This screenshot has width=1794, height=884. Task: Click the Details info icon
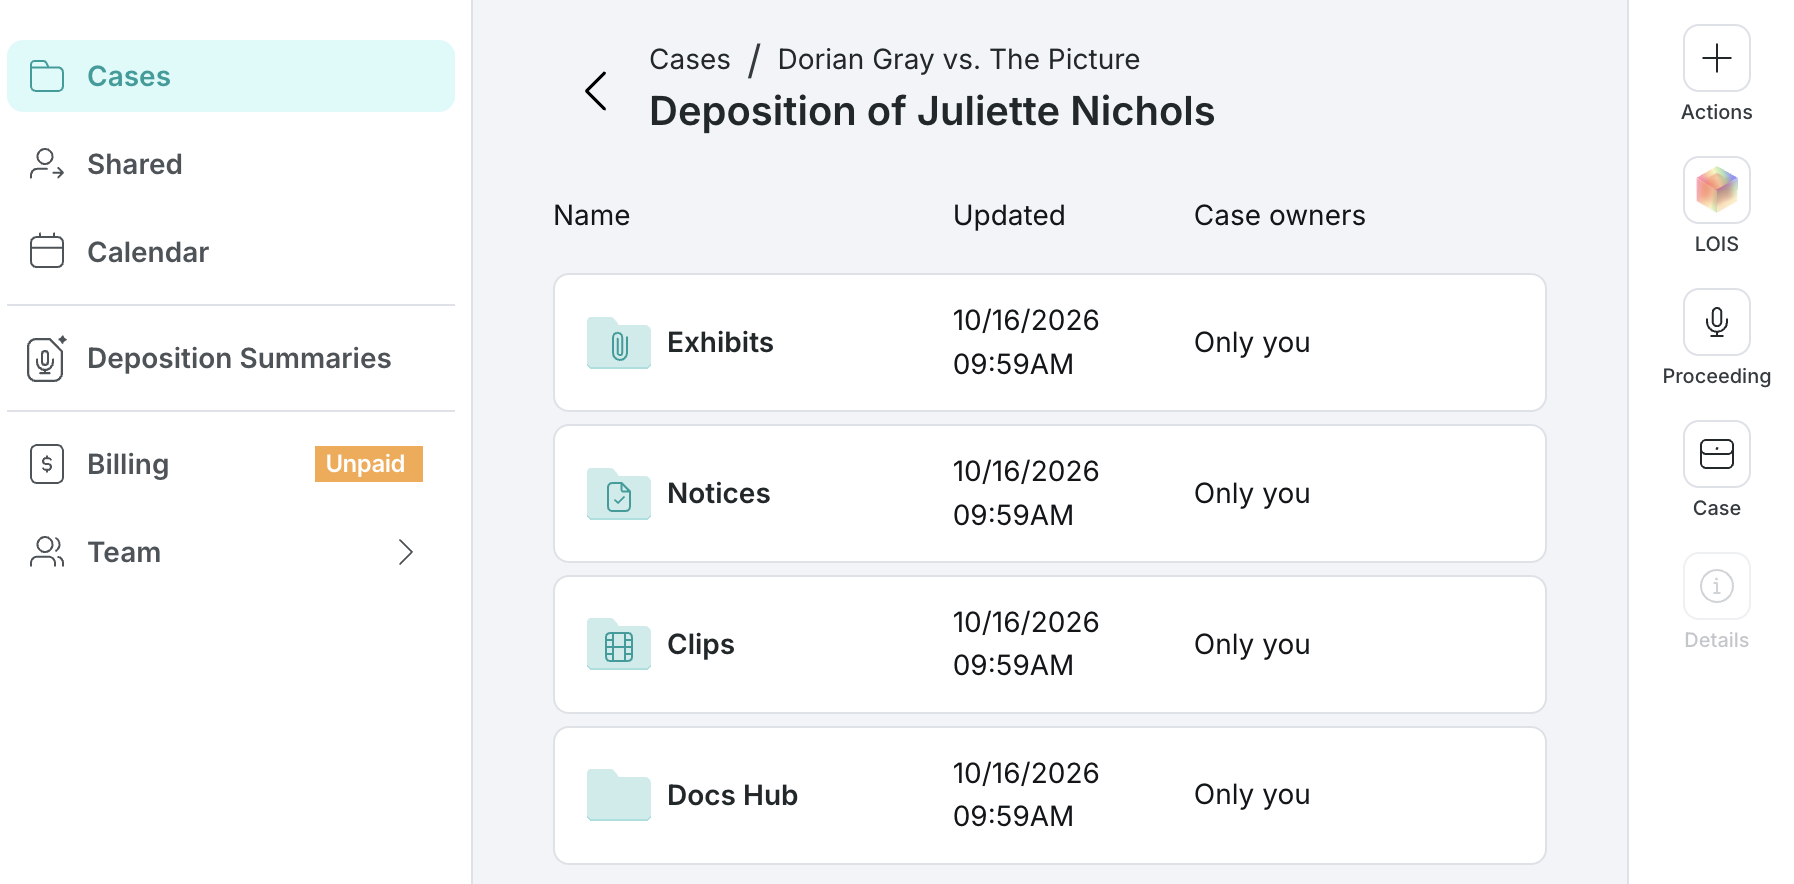[1716, 586]
